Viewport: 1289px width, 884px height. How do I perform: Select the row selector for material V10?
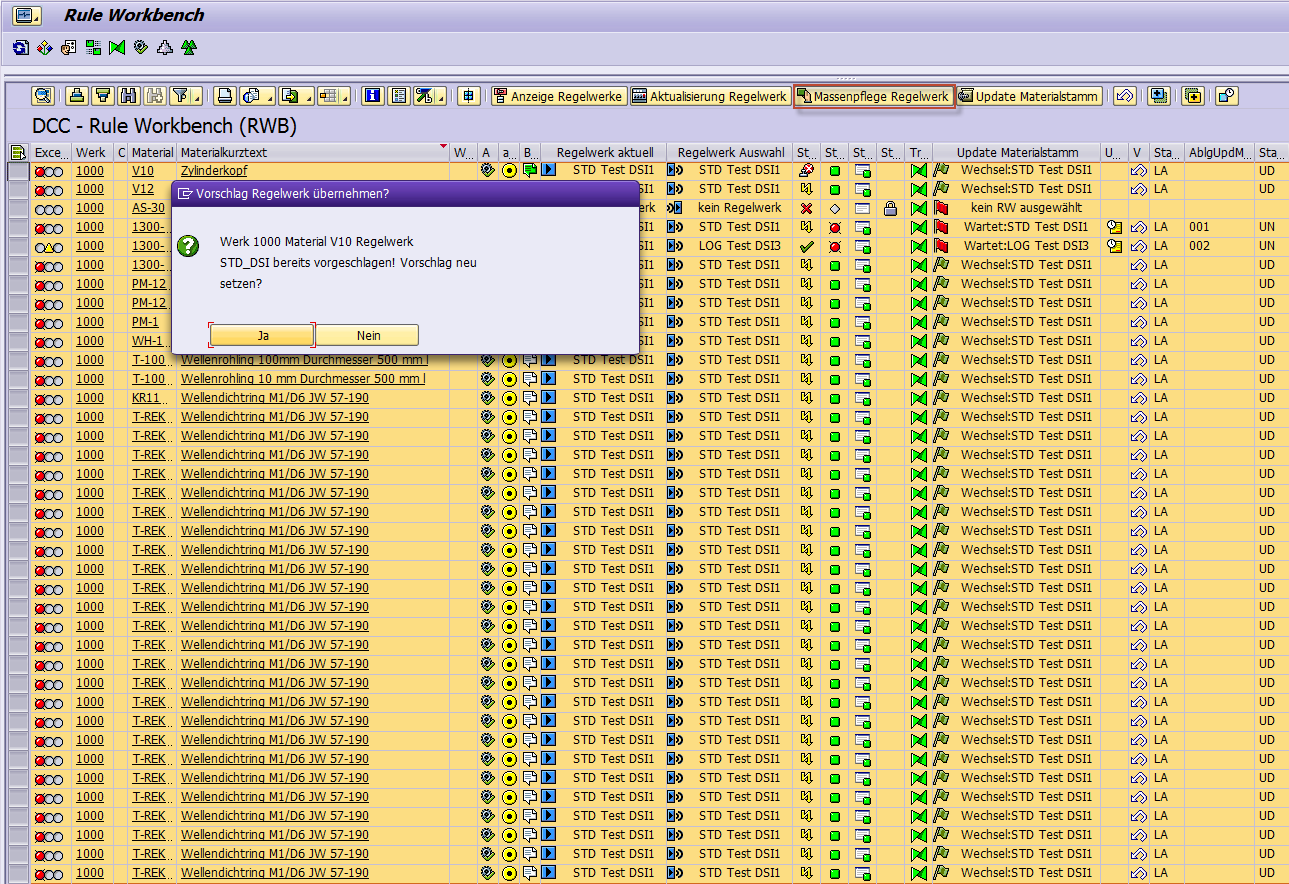pos(17,171)
